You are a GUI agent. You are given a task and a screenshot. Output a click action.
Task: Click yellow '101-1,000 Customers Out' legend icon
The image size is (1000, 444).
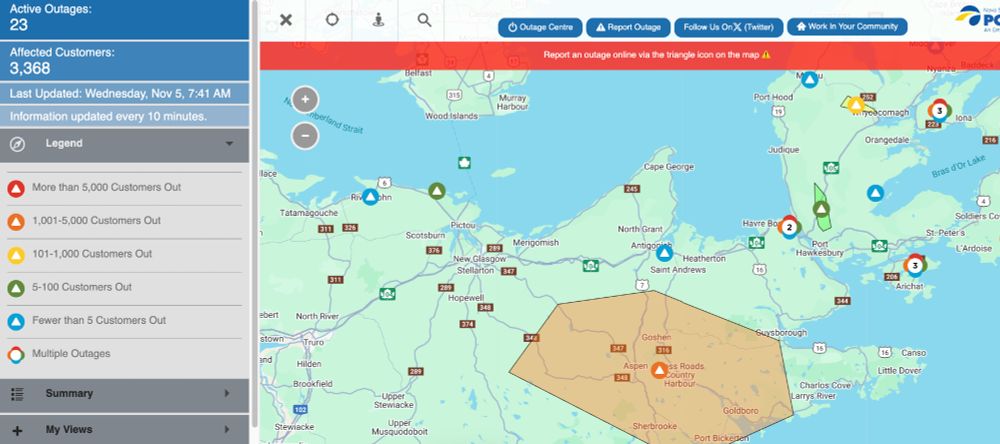(16, 255)
